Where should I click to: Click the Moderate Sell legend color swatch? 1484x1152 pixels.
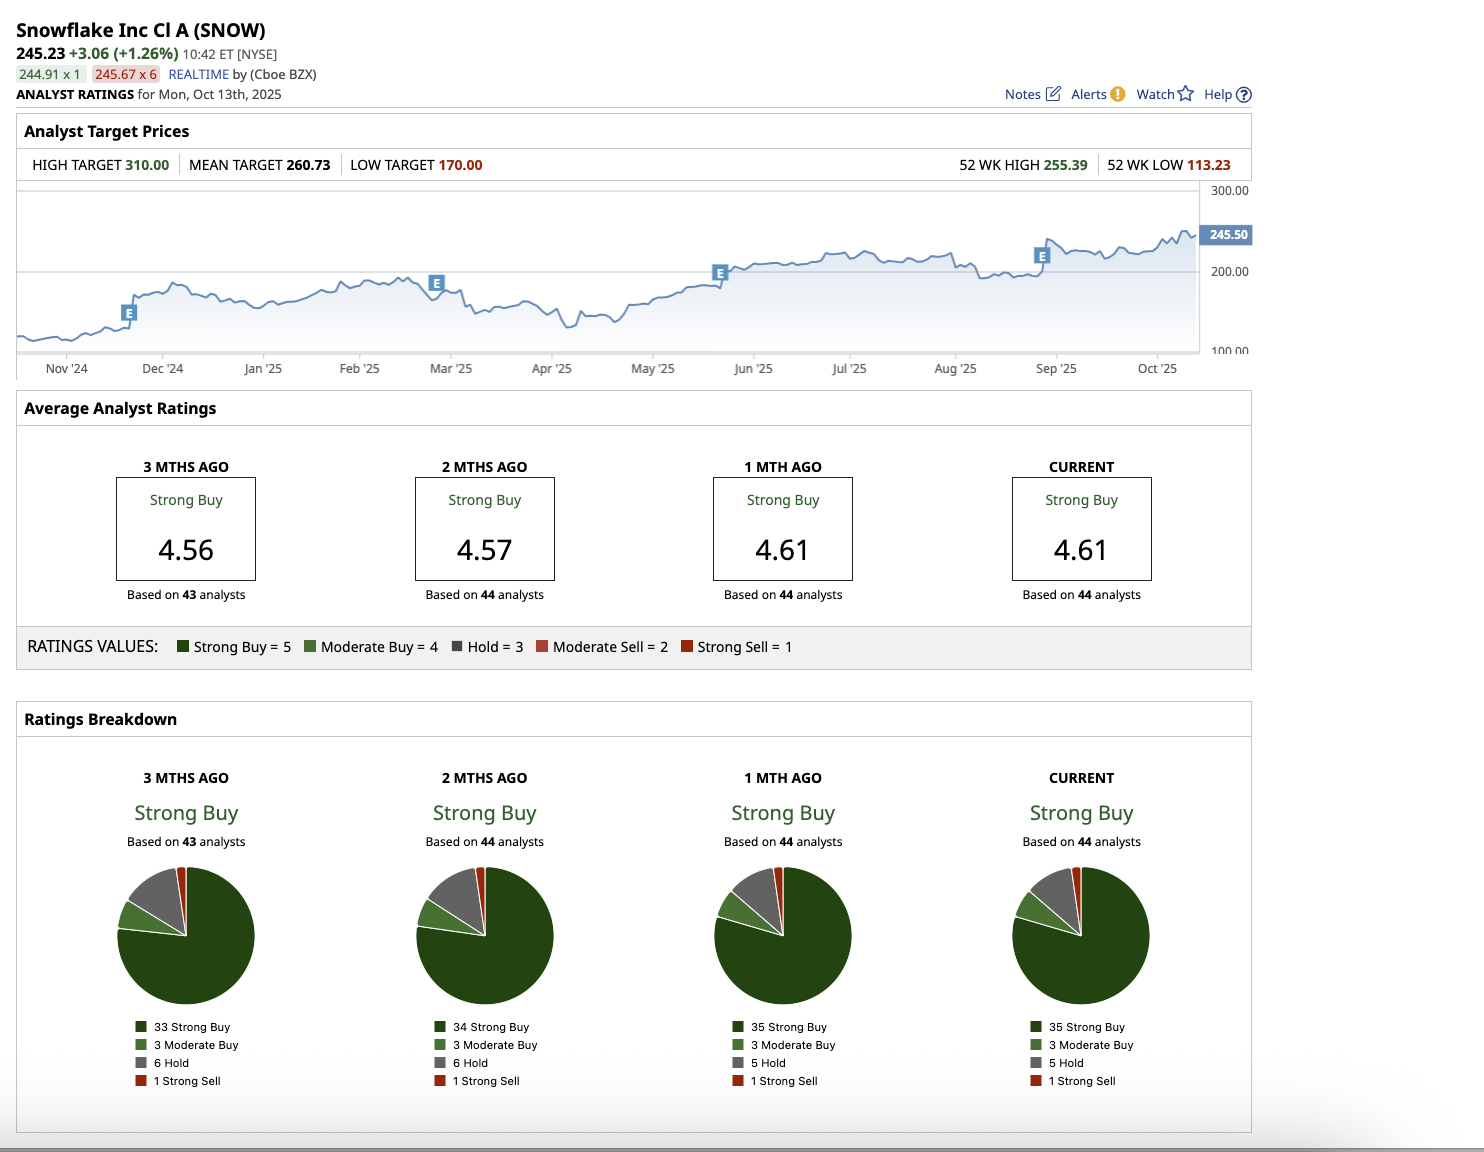542,646
